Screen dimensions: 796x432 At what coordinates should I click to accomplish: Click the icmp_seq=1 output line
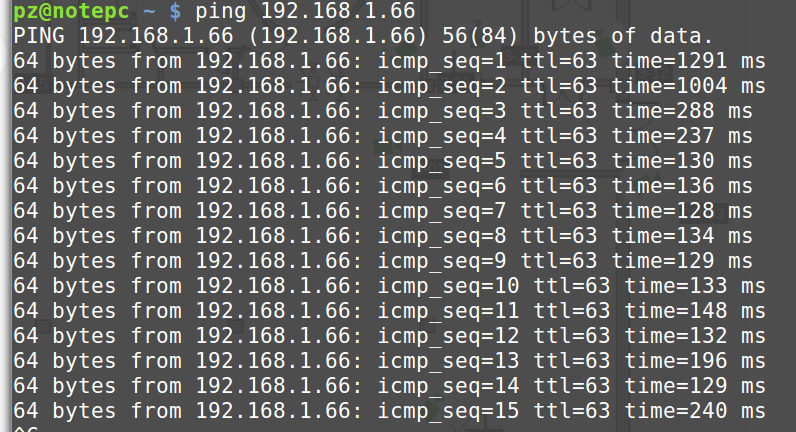[389, 61]
